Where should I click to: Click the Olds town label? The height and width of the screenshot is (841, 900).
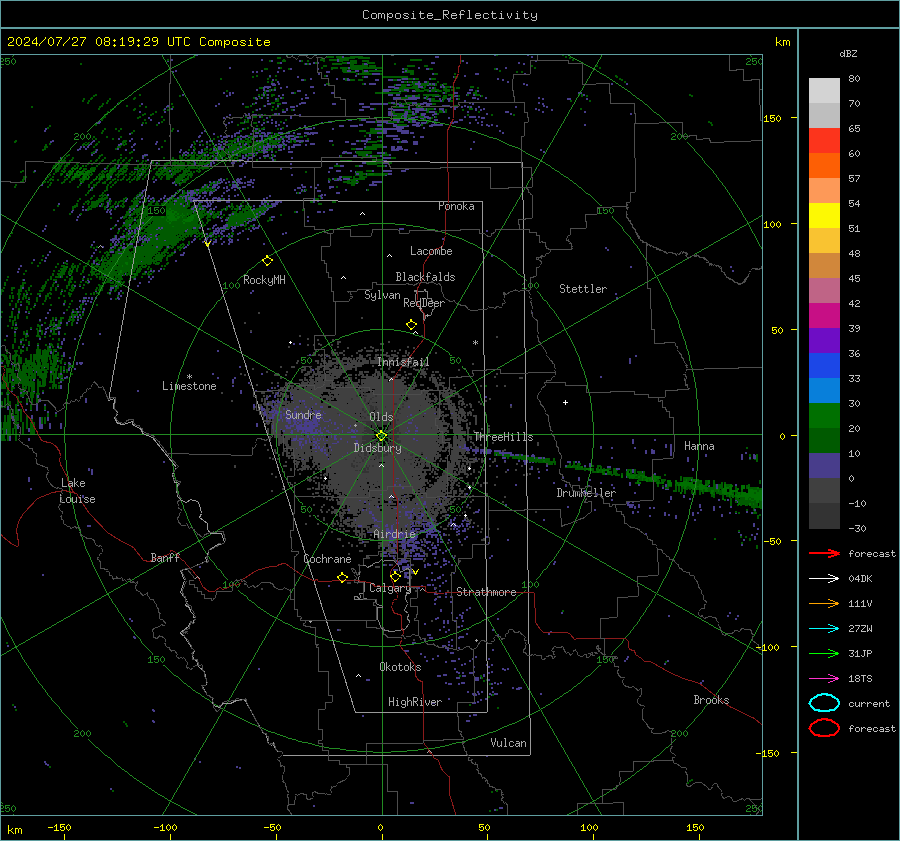coord(381,417)
